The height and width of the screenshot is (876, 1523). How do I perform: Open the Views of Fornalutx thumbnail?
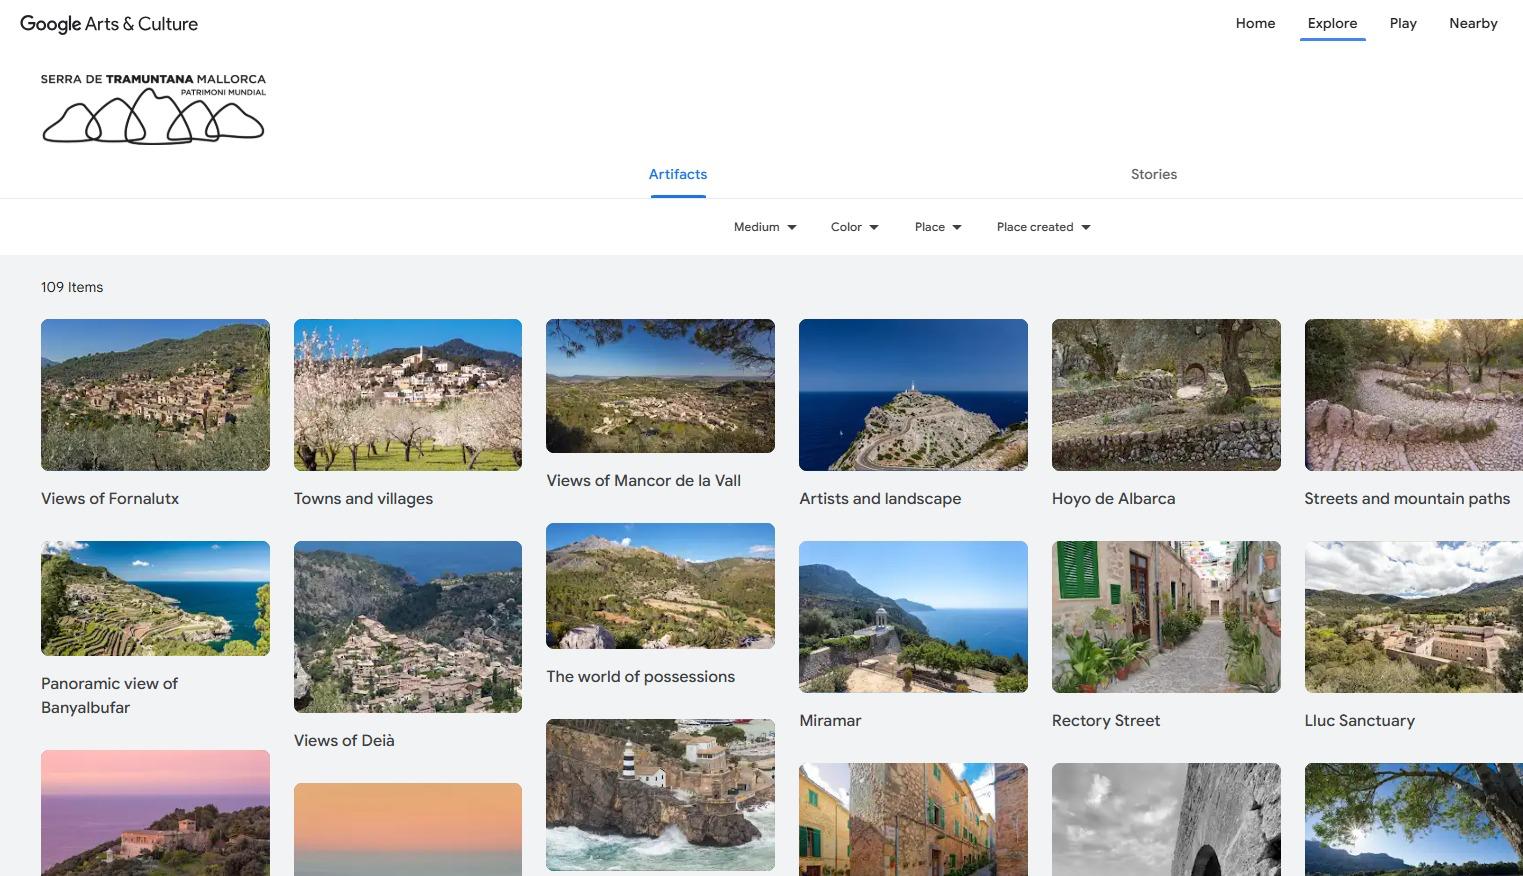click(x=155, y=395)
